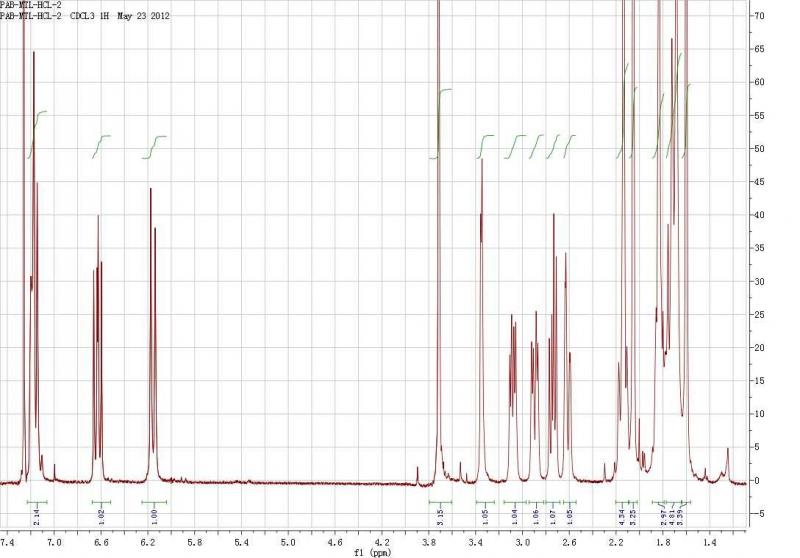800x558 pixels.
Task: Select the integration value 1.04
Action: click(514, 518)
